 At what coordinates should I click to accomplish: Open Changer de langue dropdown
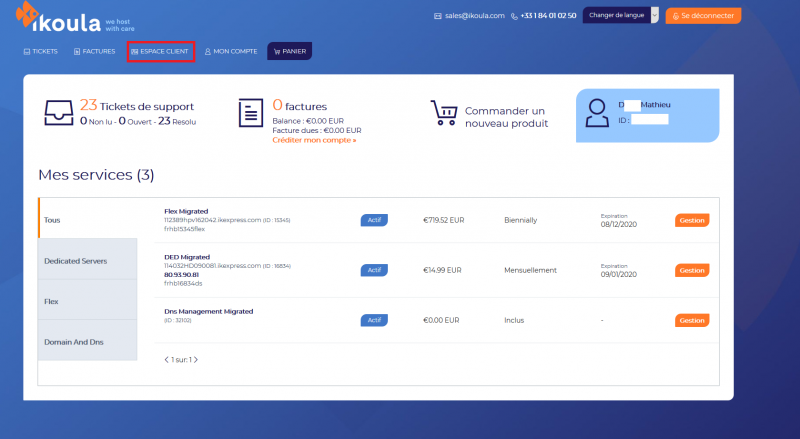620,15
